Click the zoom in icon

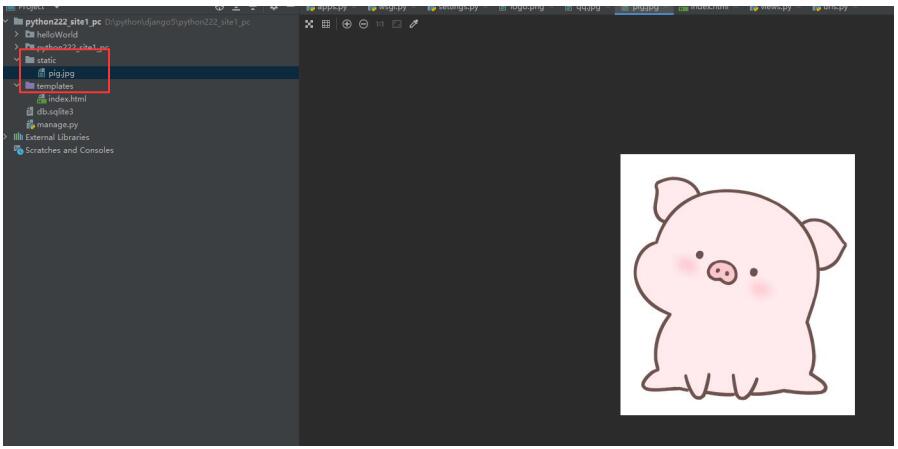346,24
